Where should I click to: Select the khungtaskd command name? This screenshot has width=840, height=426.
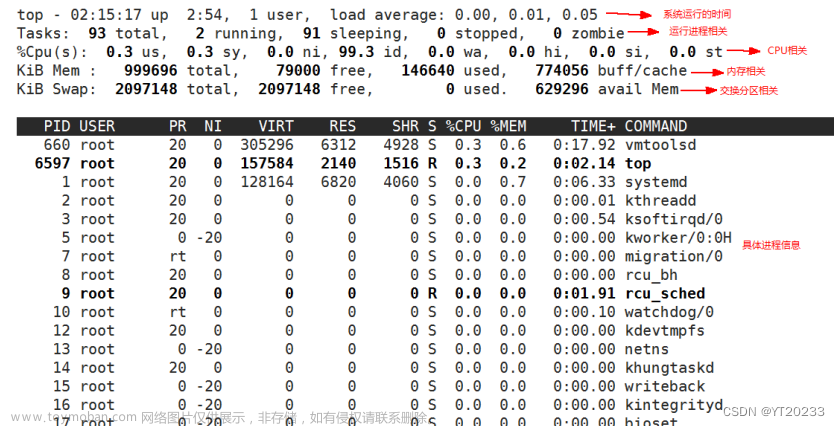coord(669,368)
